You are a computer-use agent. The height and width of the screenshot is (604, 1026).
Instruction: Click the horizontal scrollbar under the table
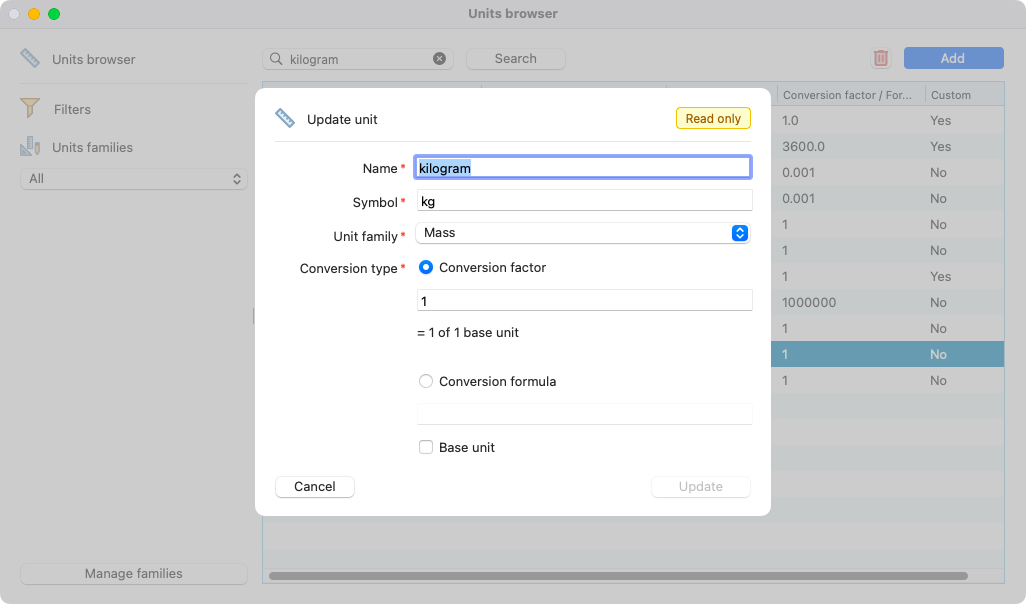coord(618,576)
